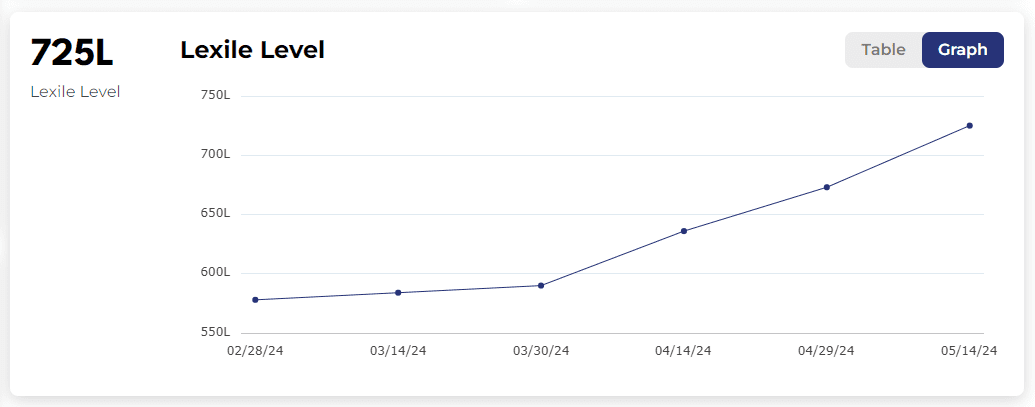Image resolution: width=1035 pixels, height=407 pixels.
Task: Click the Lexile Level caption under 725L
Action: click(x=75, y=92)
